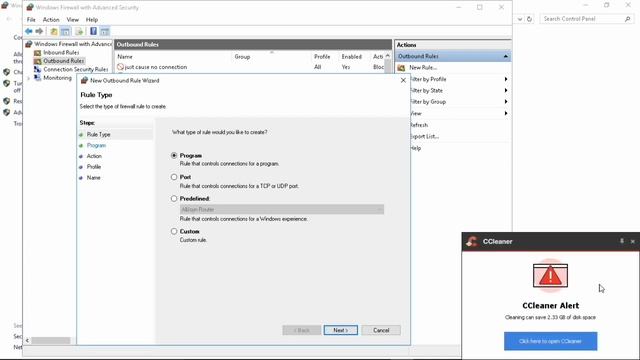Click the blocked rule icon in list
Viewport: 640px width, 360px height.
120,67
